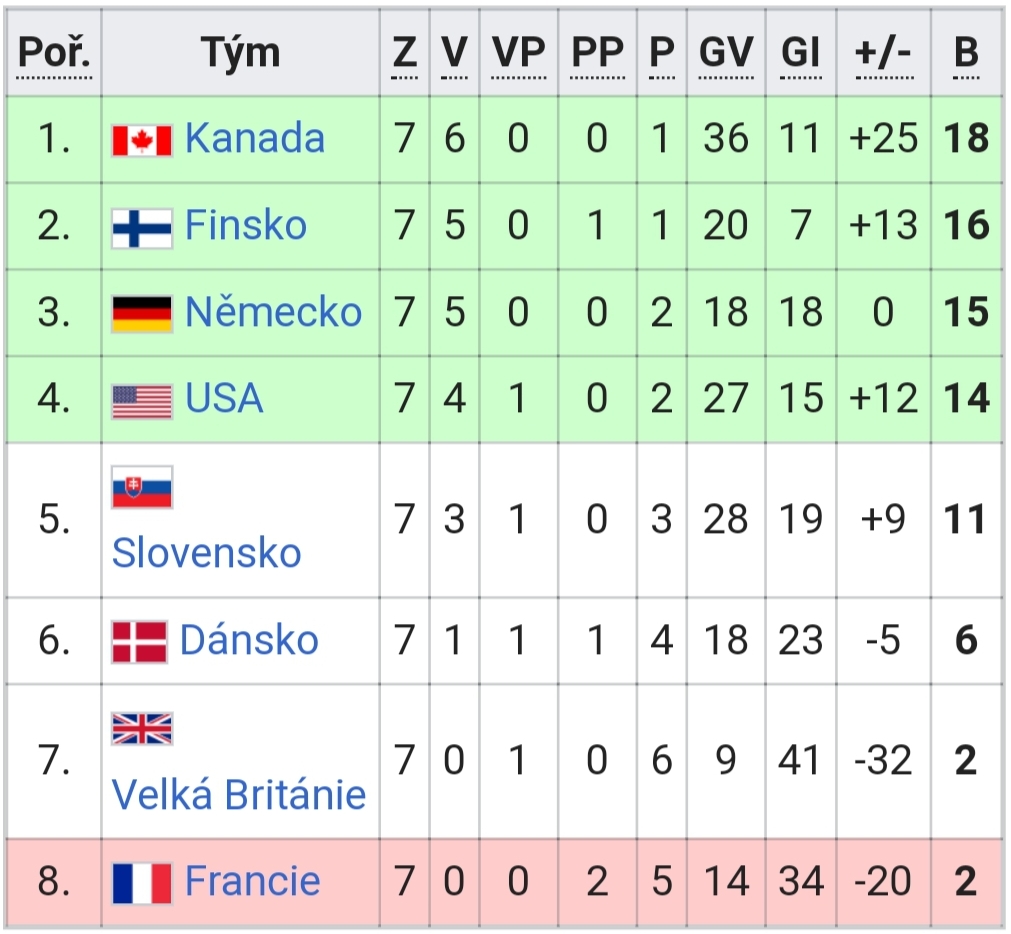Open the Kanada team link
Viewport: 1011px width, 934px height.
[255, 138]
